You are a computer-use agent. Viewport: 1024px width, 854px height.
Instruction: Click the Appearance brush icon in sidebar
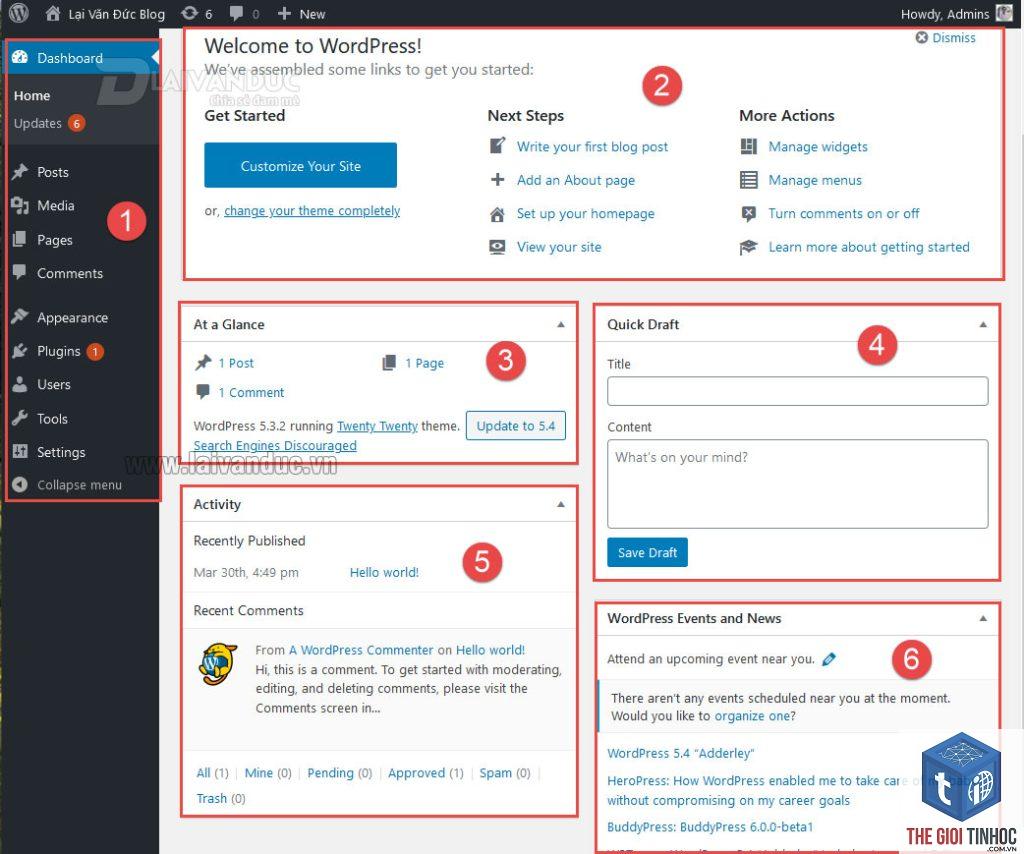[20, 317]
